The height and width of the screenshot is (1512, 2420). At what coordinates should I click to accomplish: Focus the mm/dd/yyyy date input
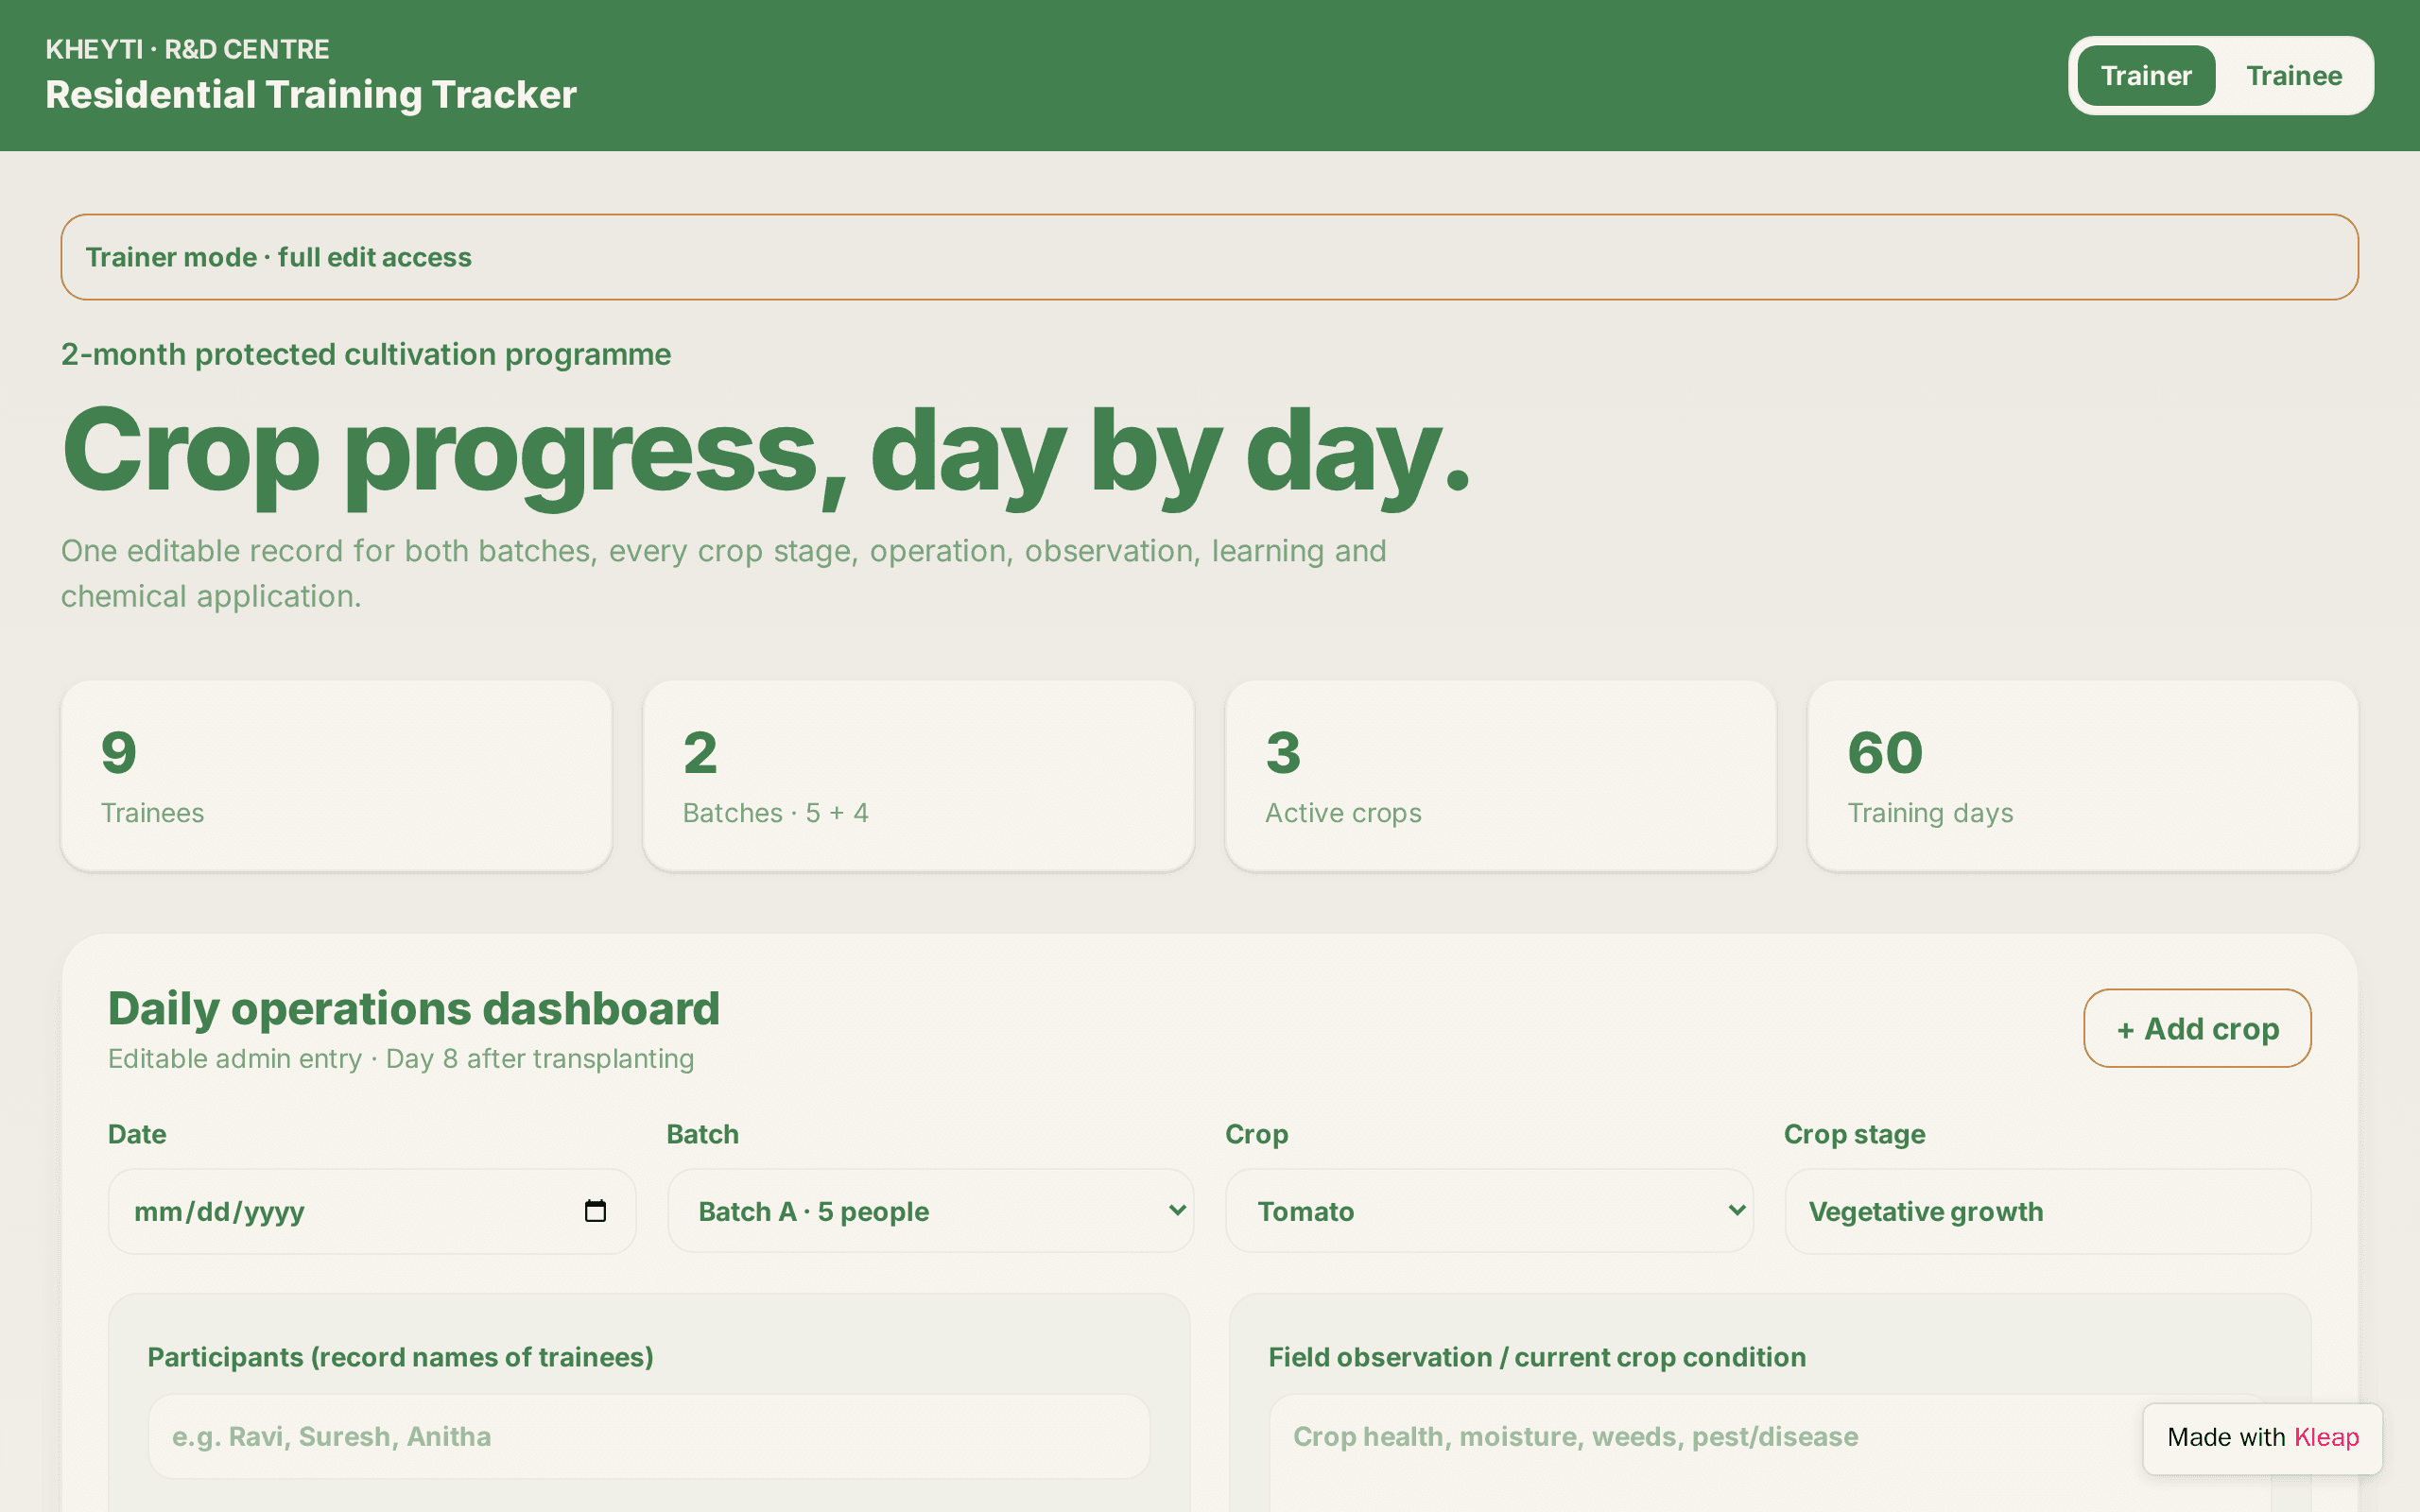coord(372,1211)
